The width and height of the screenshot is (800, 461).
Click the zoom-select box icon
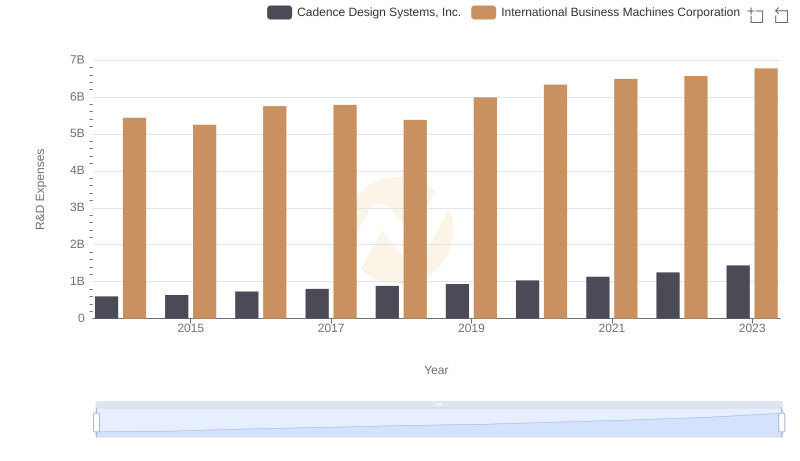click(x=756, y=15)
